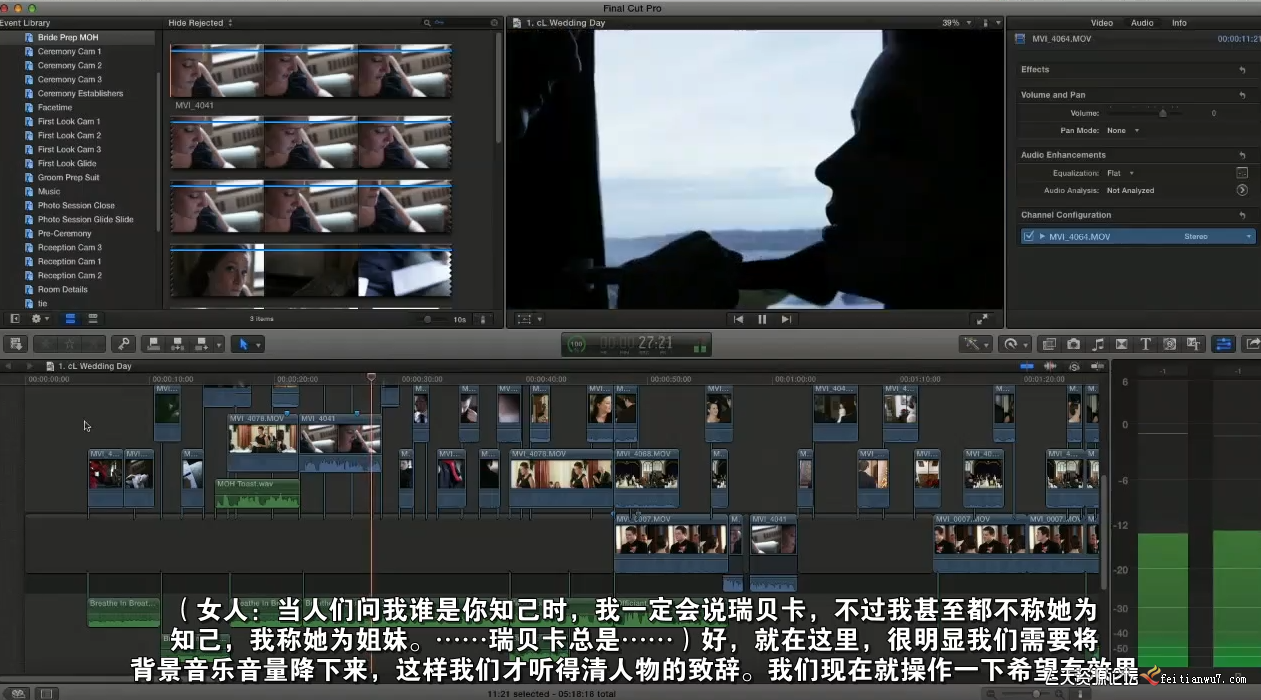Image resolution: width=1261 pixels, height=700 pixels.
Task: Open the Pan Mode dropdown
Action: tap(1122, 131)
